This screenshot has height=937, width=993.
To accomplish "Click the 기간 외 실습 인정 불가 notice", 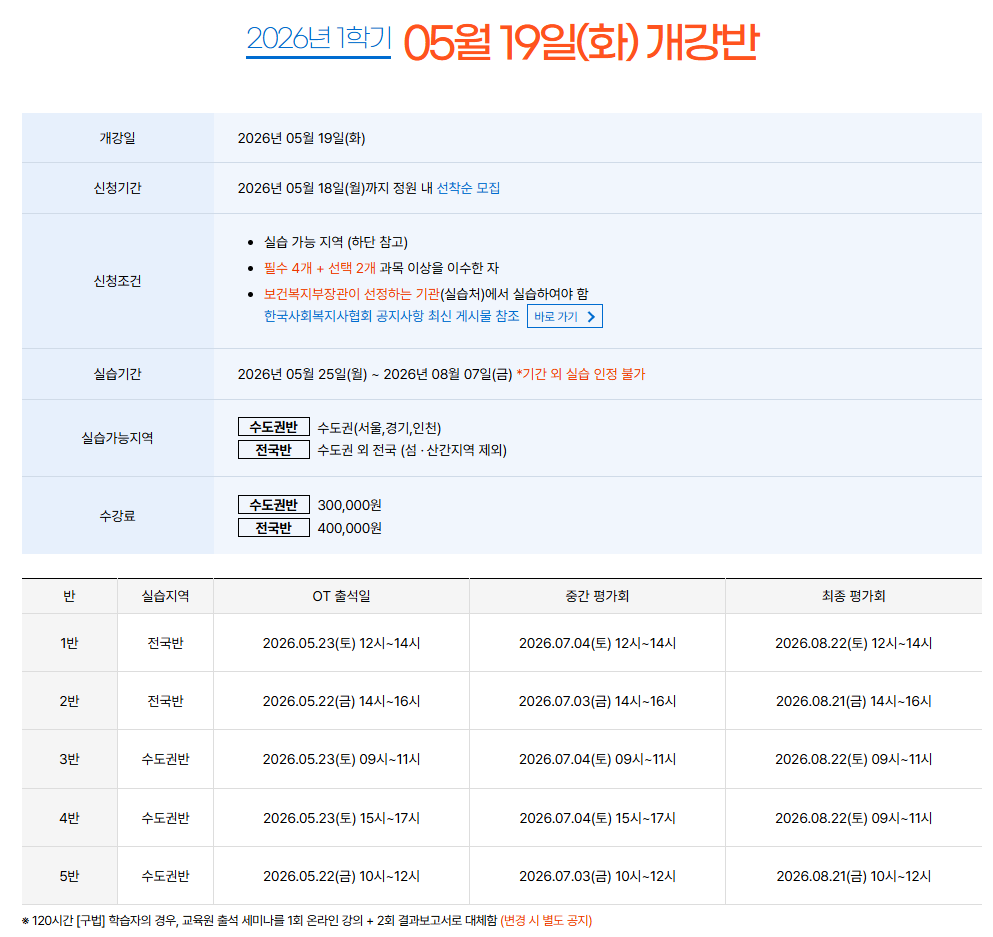I will 581,374.
